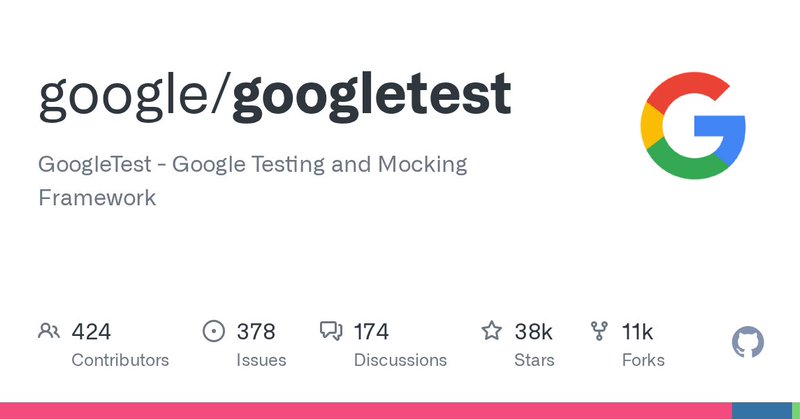The image size is (800, 419).
Task: Select the "Discussions" label
Action: [x=400, y=360]
